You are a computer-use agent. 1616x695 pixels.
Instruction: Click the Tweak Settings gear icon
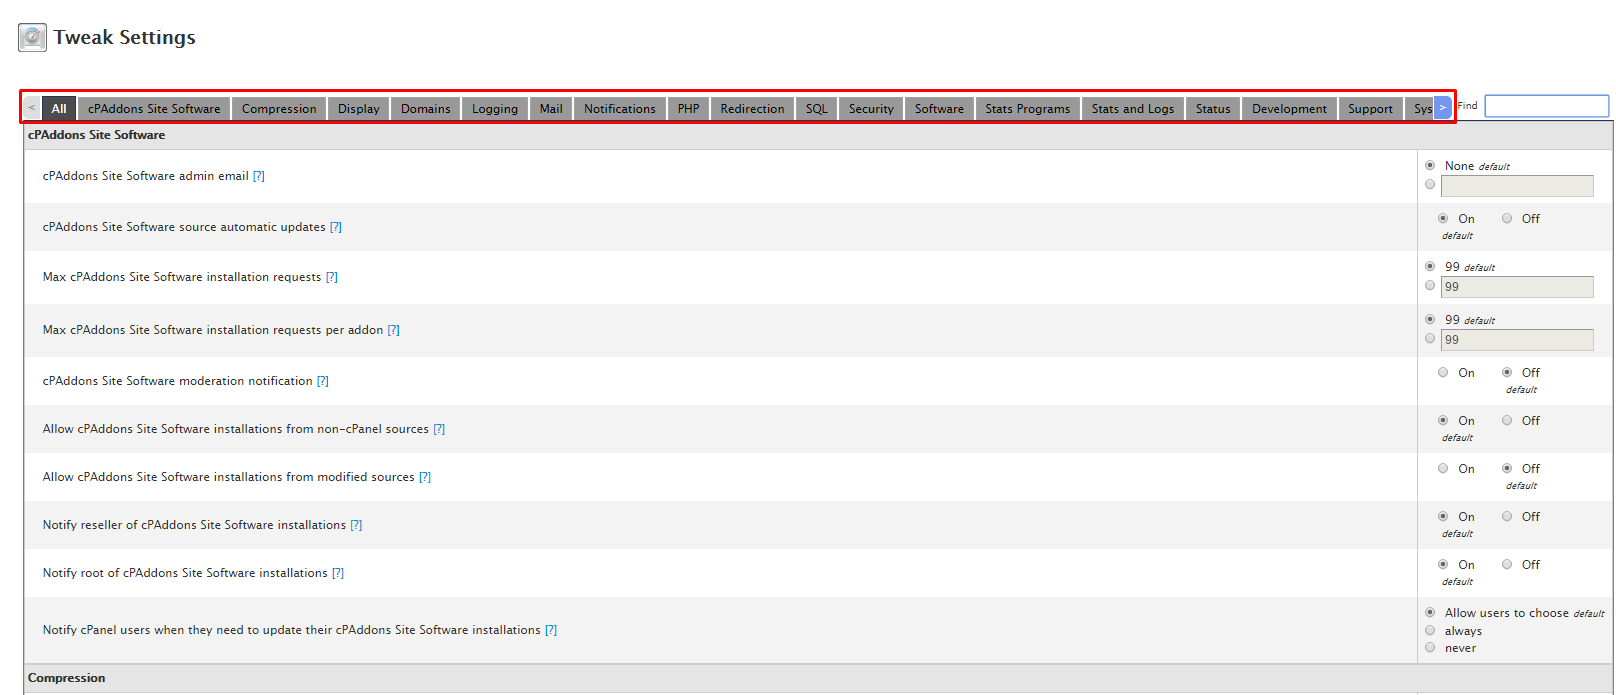pyautogui.click(x=32, y=38)
